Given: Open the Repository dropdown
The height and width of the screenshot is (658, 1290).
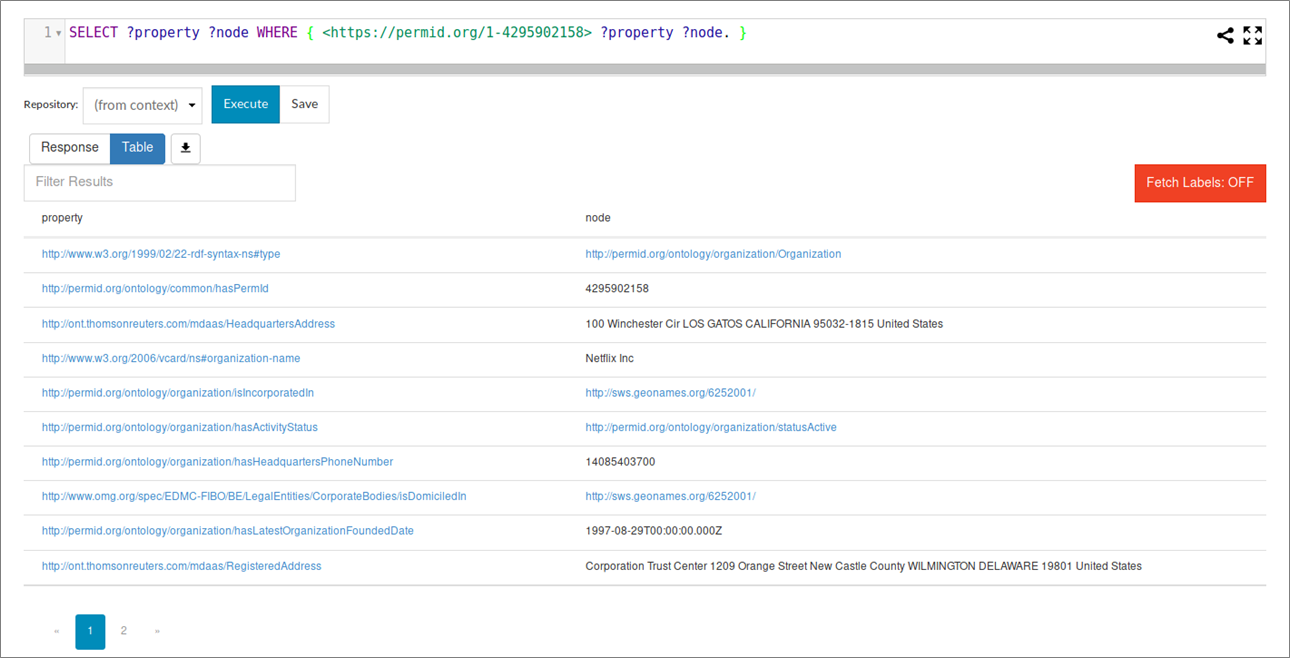Looking at the screenshot, I should point(142,105).
